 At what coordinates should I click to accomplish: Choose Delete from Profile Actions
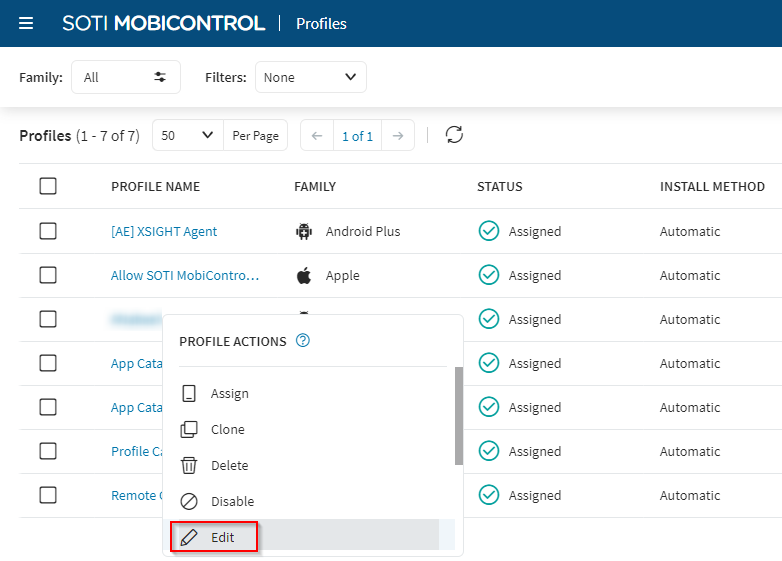[309, 465]
